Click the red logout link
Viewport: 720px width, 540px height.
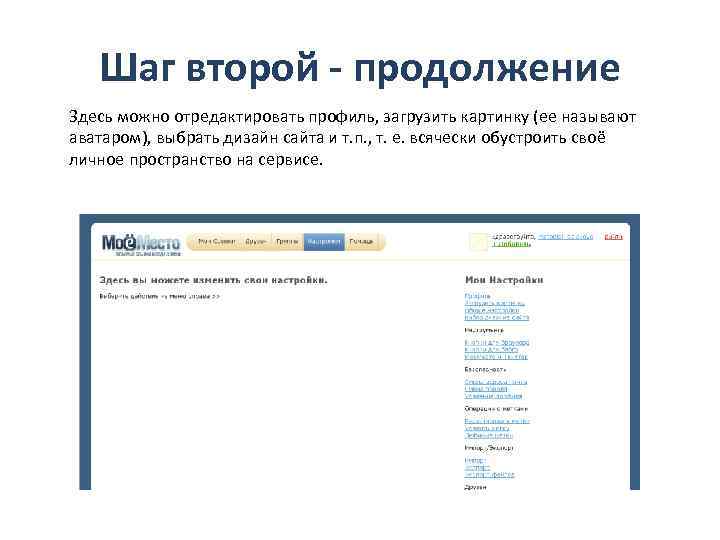(613, 236)
